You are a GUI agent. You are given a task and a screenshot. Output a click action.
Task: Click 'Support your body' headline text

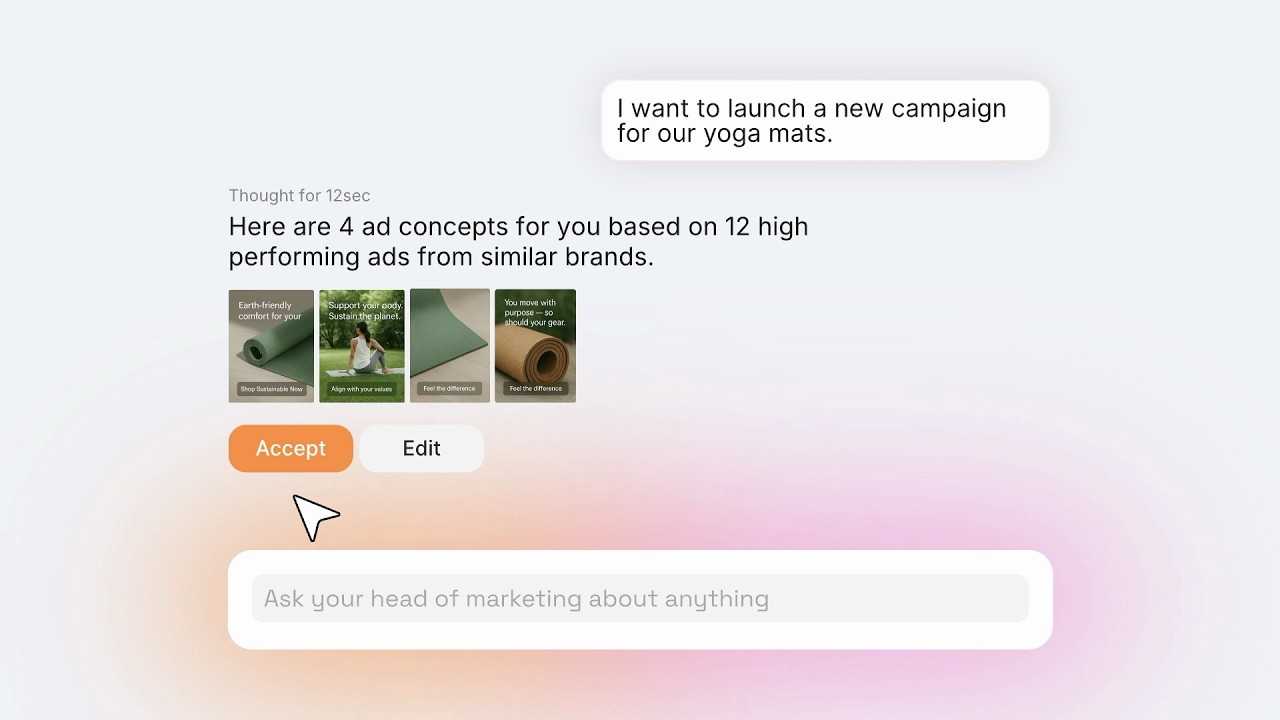click(x=364, y=310)
